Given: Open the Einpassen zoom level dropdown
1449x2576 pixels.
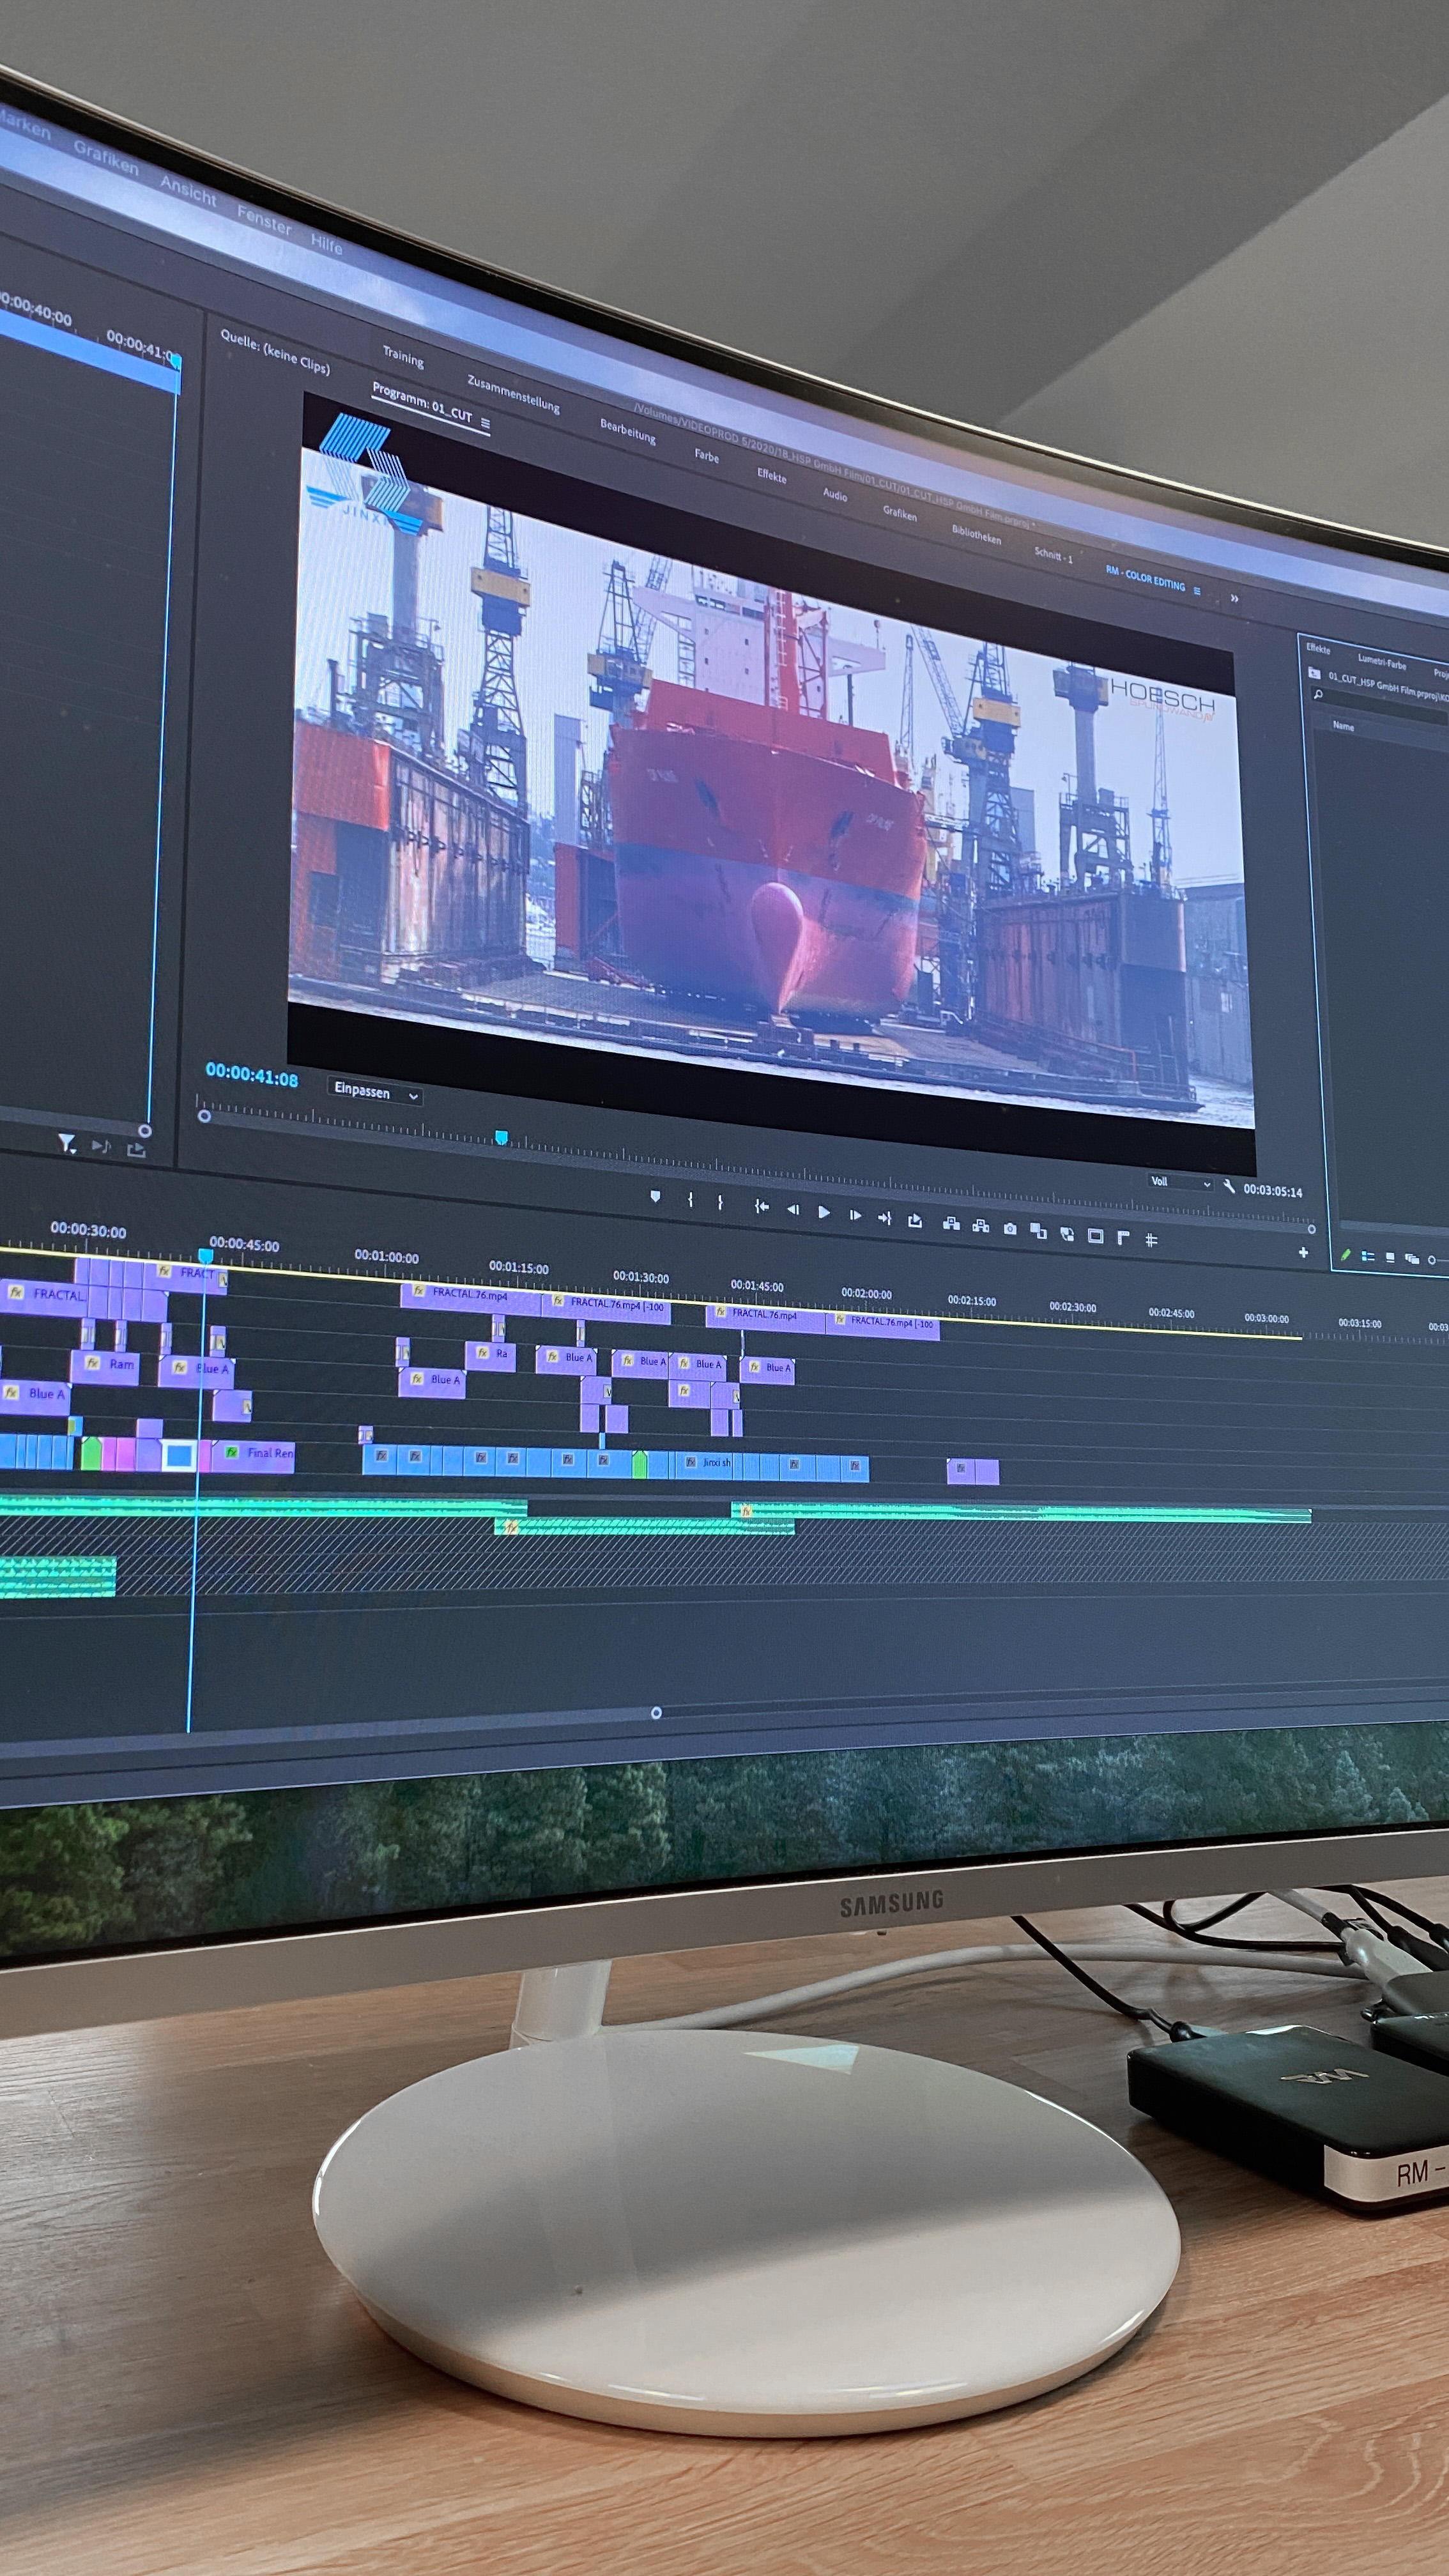Looking at the screenshot, I should 375,1092.
